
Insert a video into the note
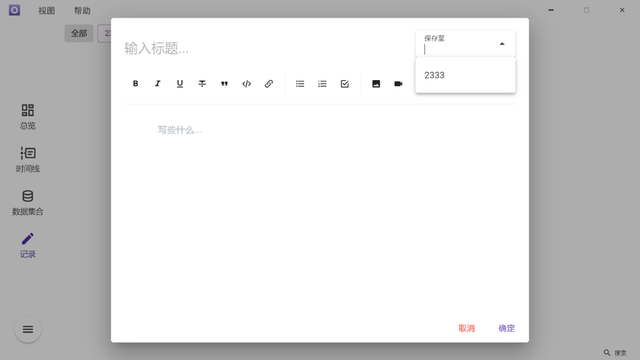point(398,84)
